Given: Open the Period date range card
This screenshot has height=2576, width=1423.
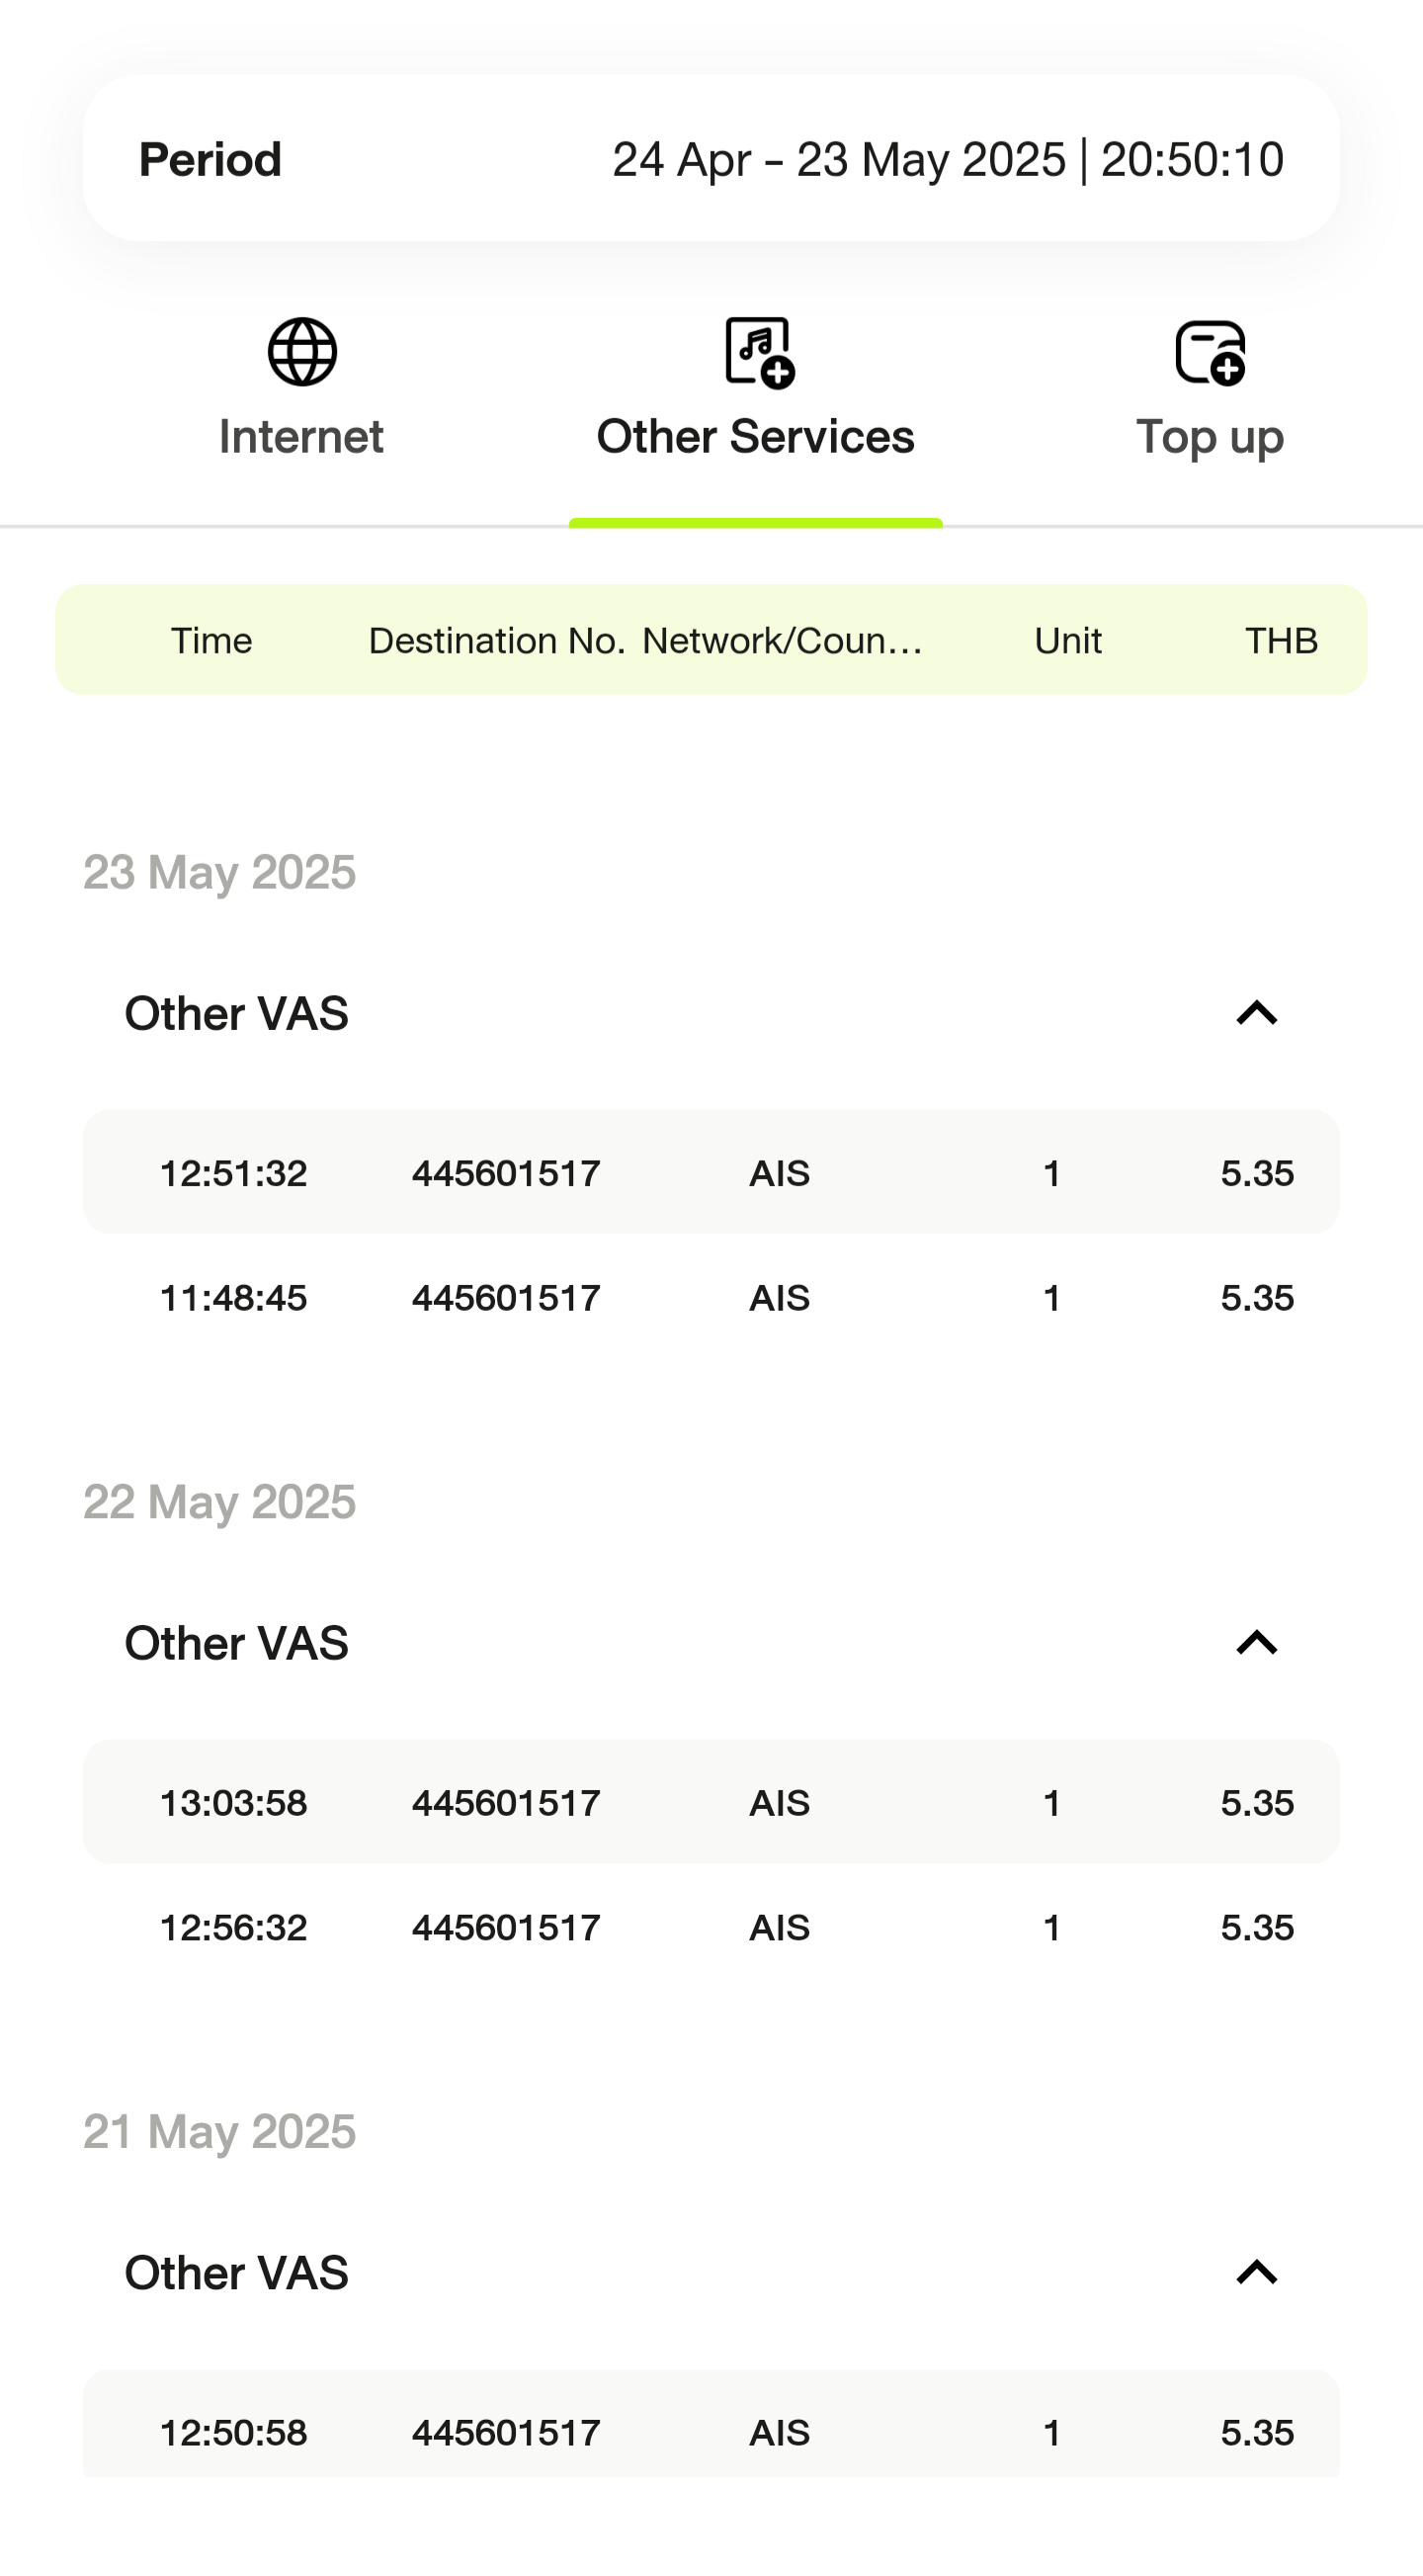Looking at the screenshot, I should [x=711, y=159].
